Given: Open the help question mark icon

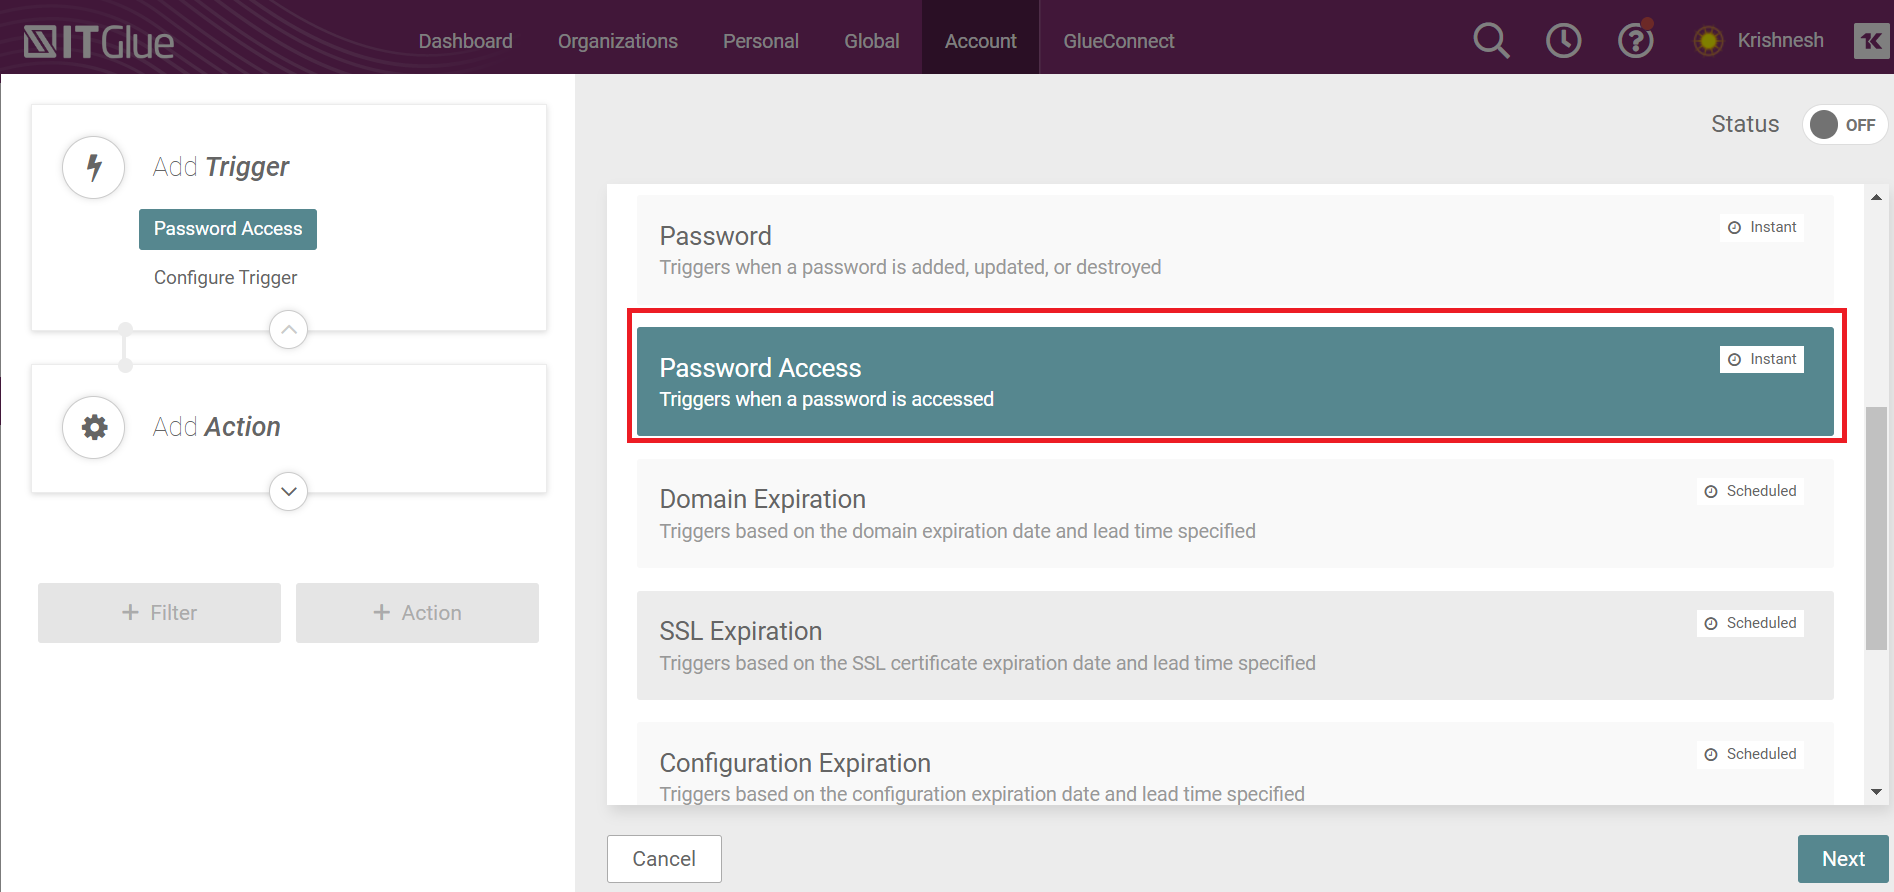Looking at the screenshot, I should click(1636, 41).
